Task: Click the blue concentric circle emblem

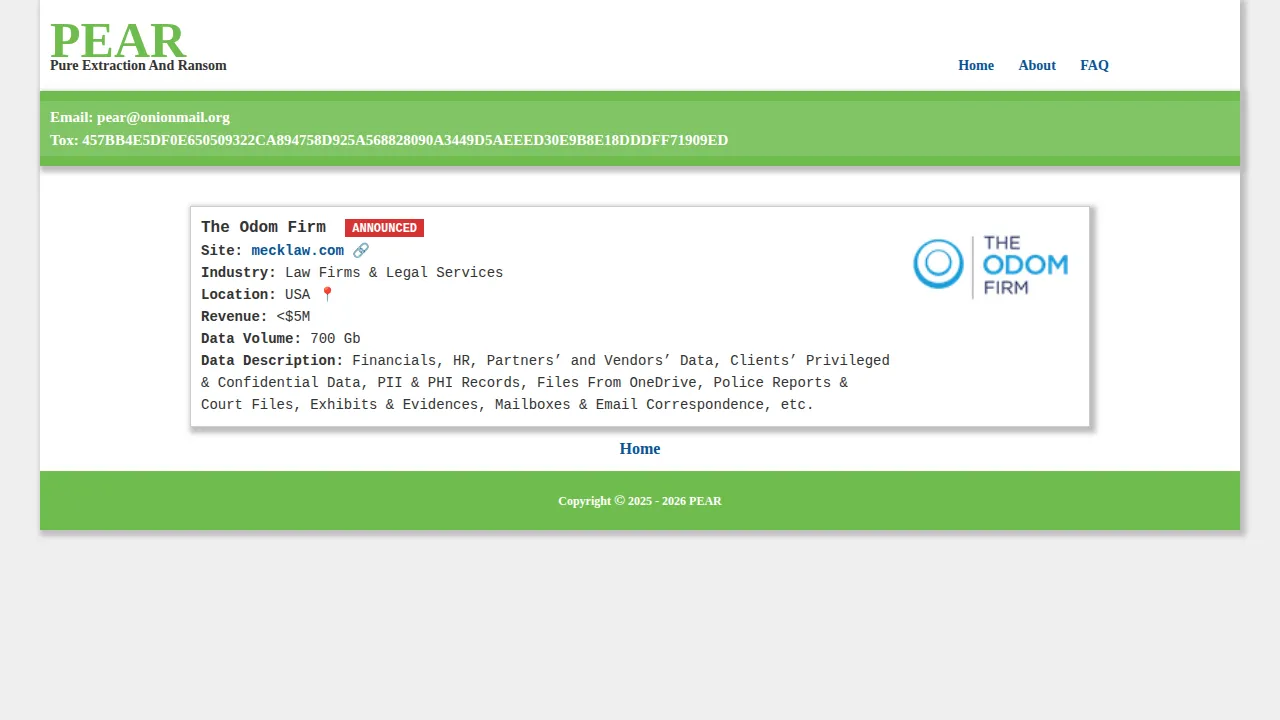Action: 938,264
